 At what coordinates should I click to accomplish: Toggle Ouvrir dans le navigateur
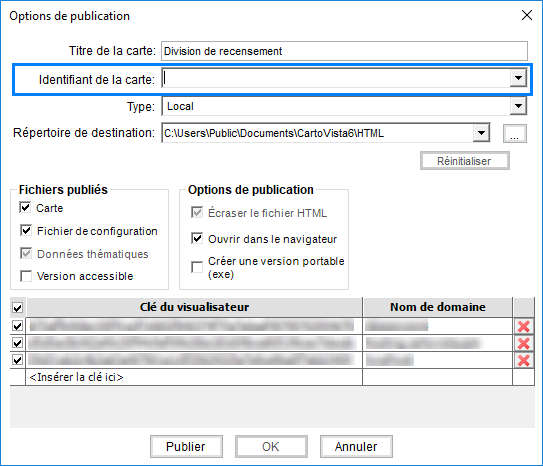[x=197, y=239]
